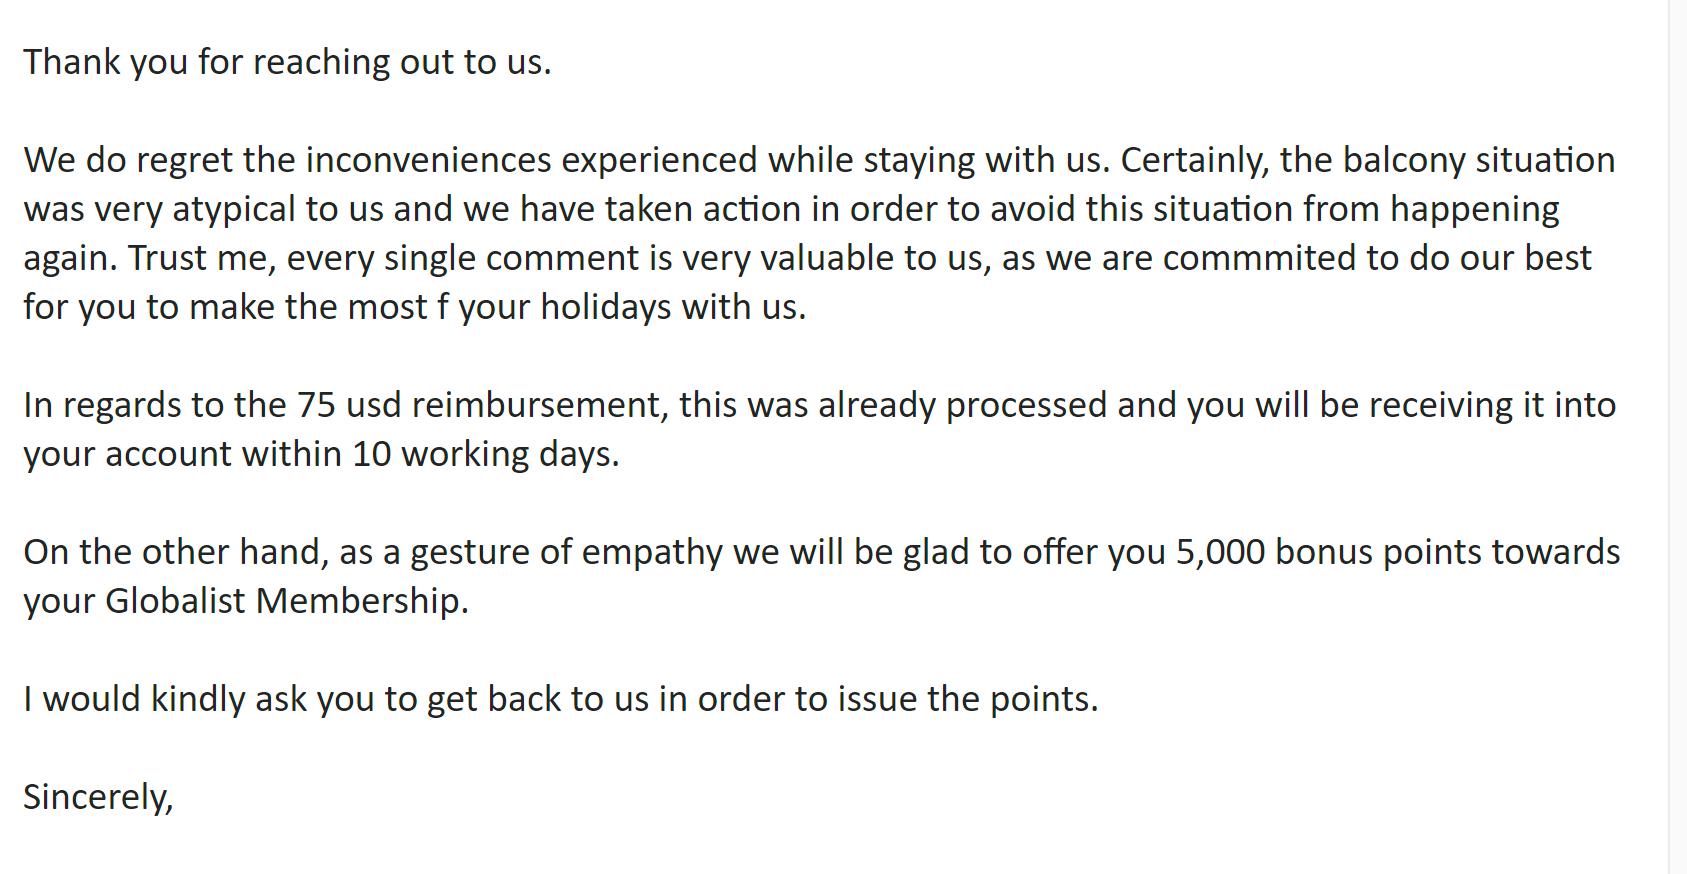
Task: Click the word "atypical" in the email
Action: (234, 210)
